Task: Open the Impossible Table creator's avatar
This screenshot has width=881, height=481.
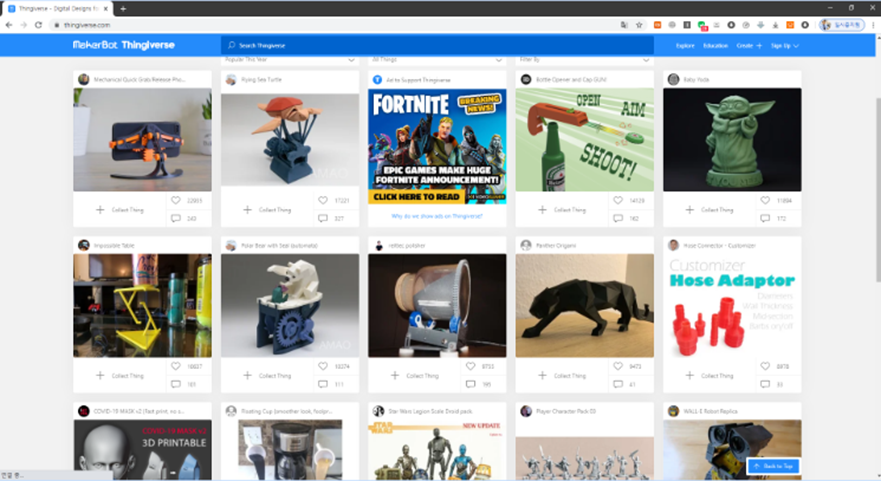Action: tap(84, 245)
